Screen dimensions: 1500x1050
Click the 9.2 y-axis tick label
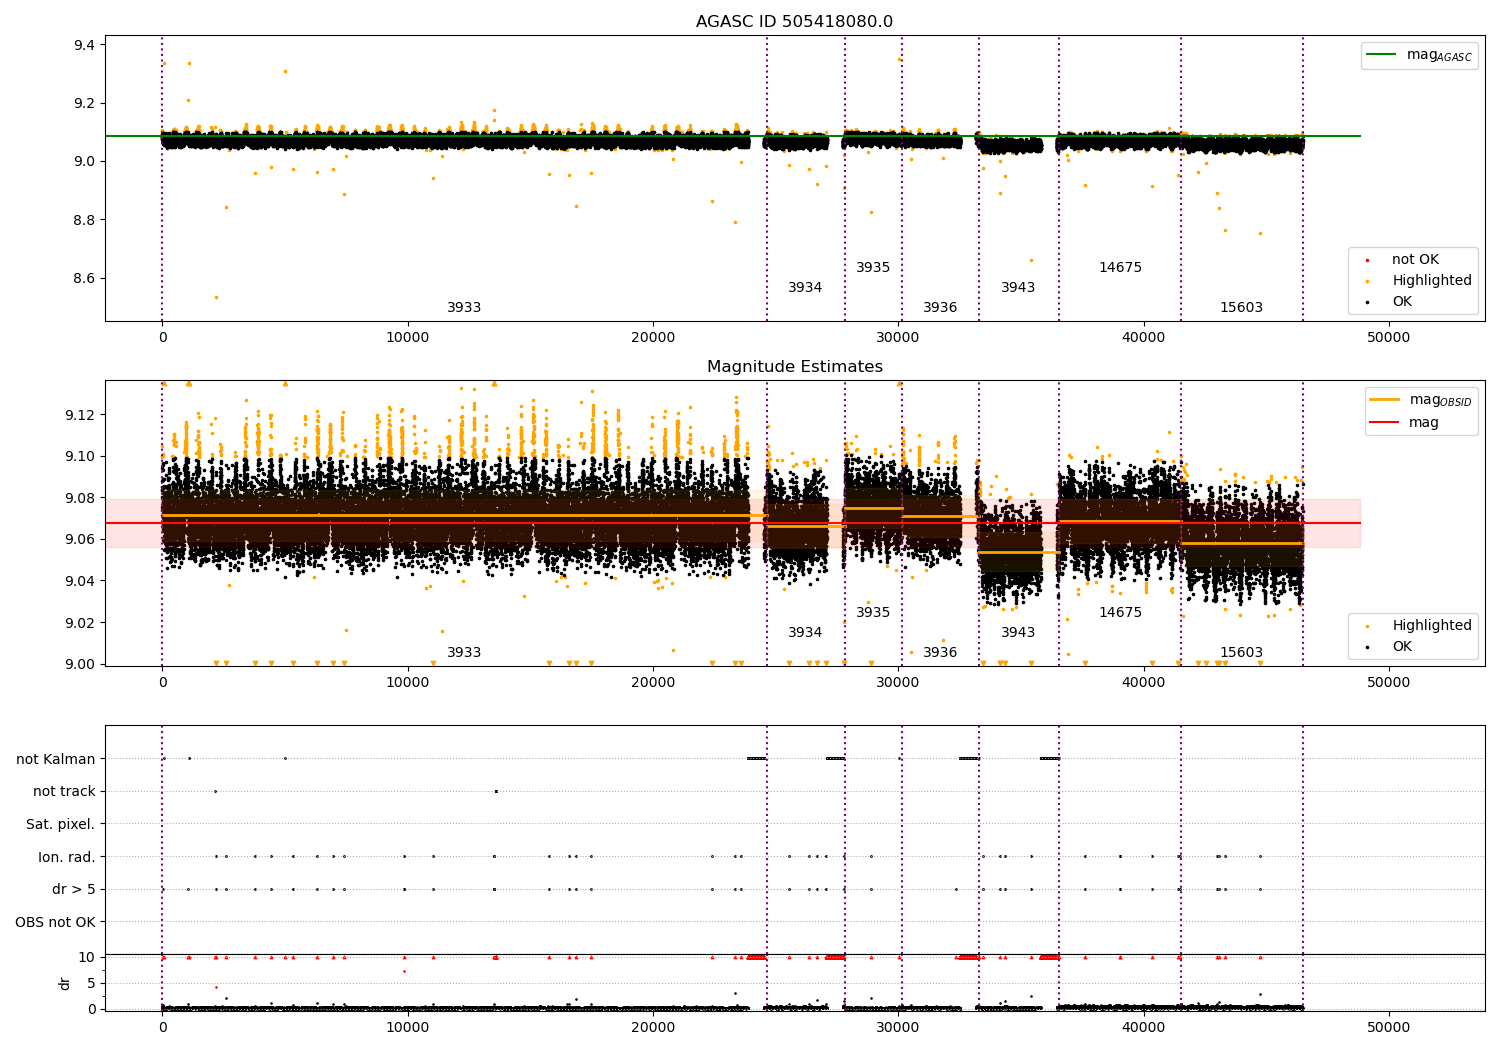[x=84, y=103]
